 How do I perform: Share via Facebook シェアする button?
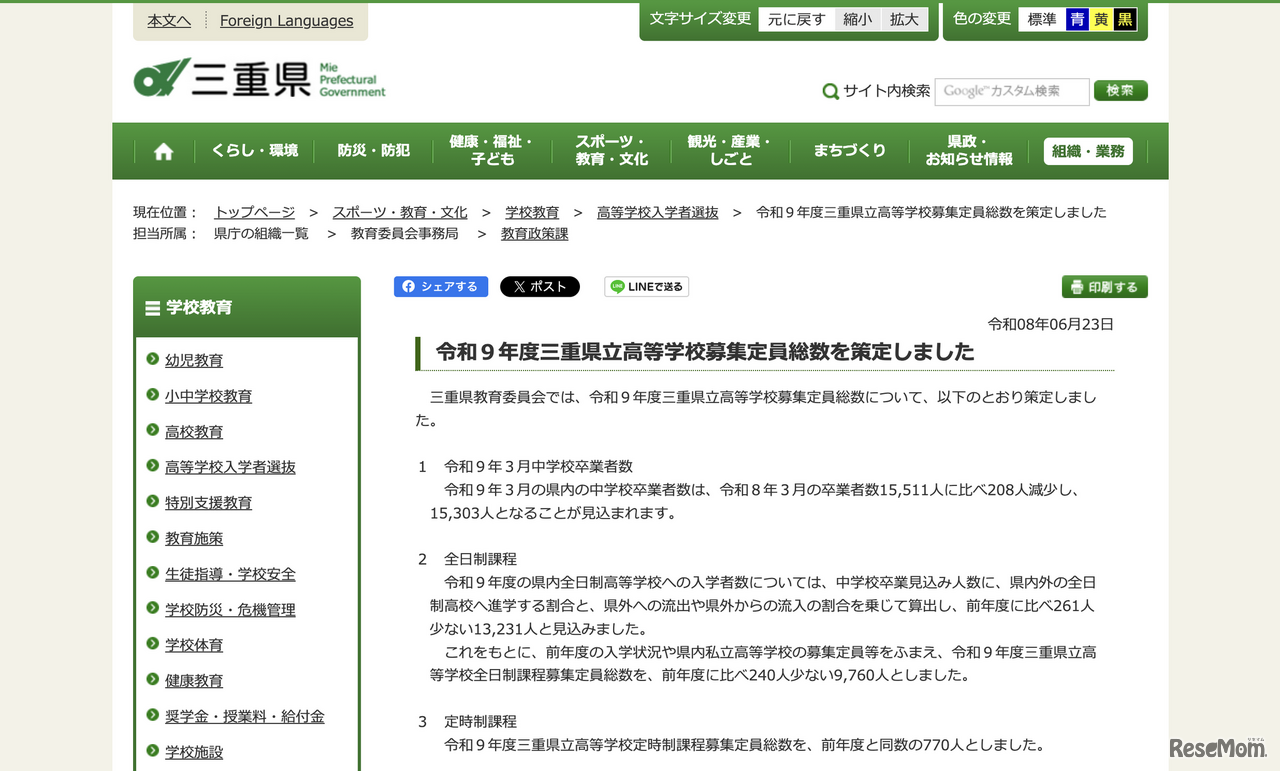pyautogui.click(x=441, y=287)
